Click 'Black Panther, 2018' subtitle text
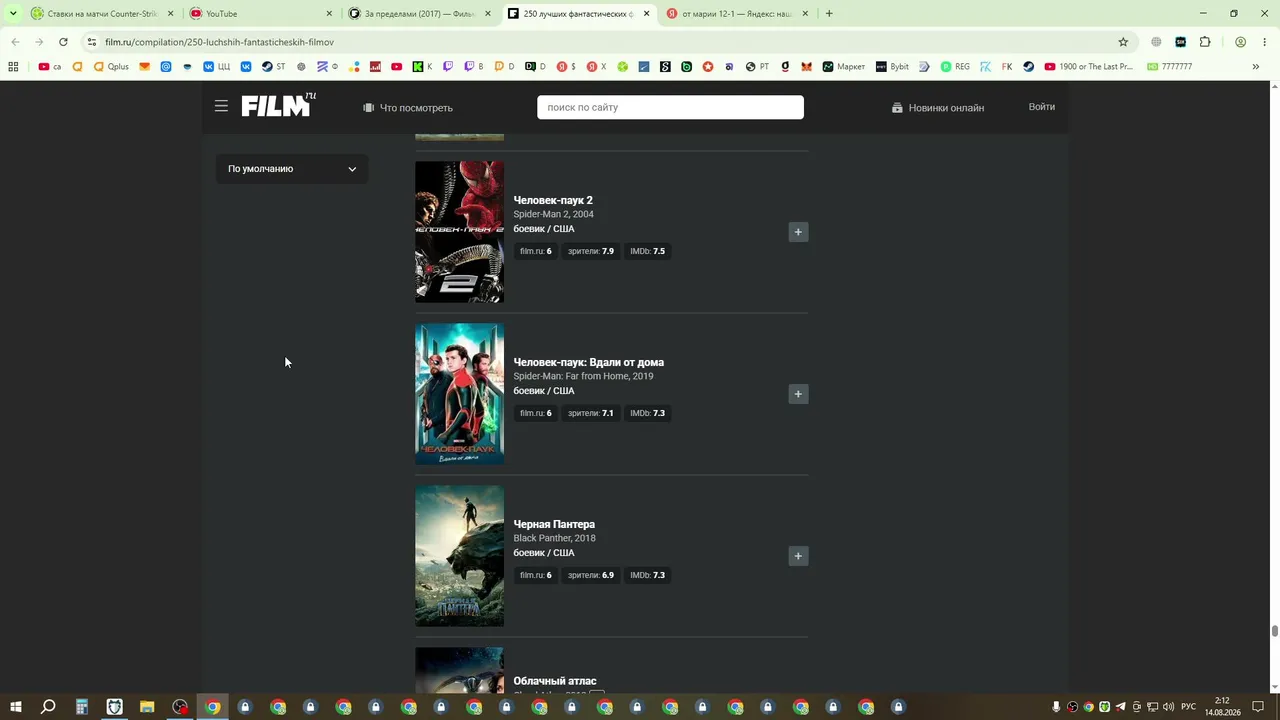The image size is (1280, 720). (554, 538)
